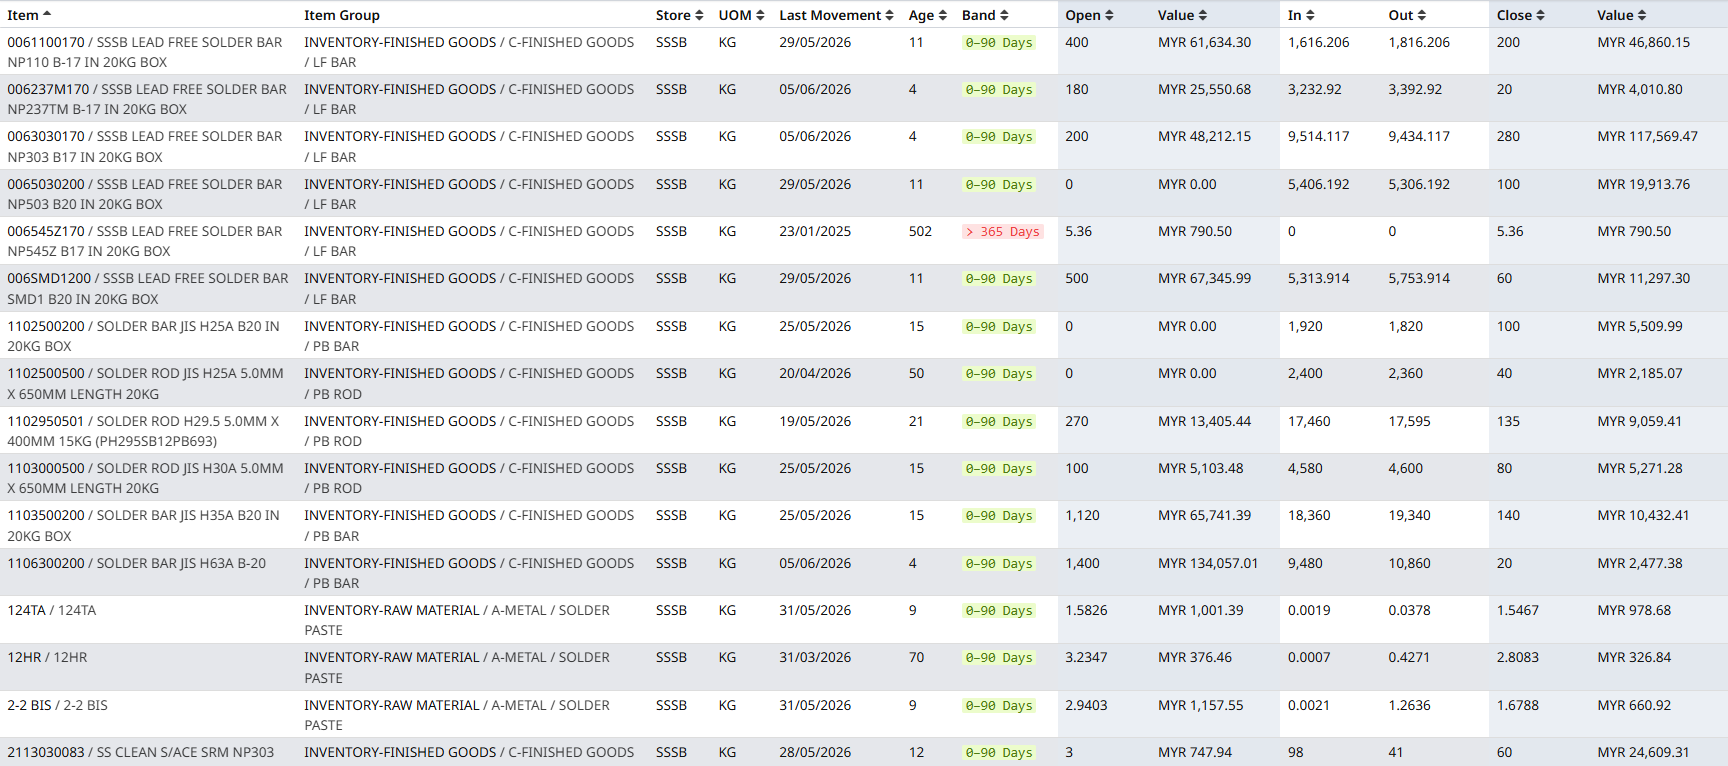Select item 1103000500 SOLDER ROD JIS H30A
The width and height of the screenshot is (1728, 766).
coord(146,478)
